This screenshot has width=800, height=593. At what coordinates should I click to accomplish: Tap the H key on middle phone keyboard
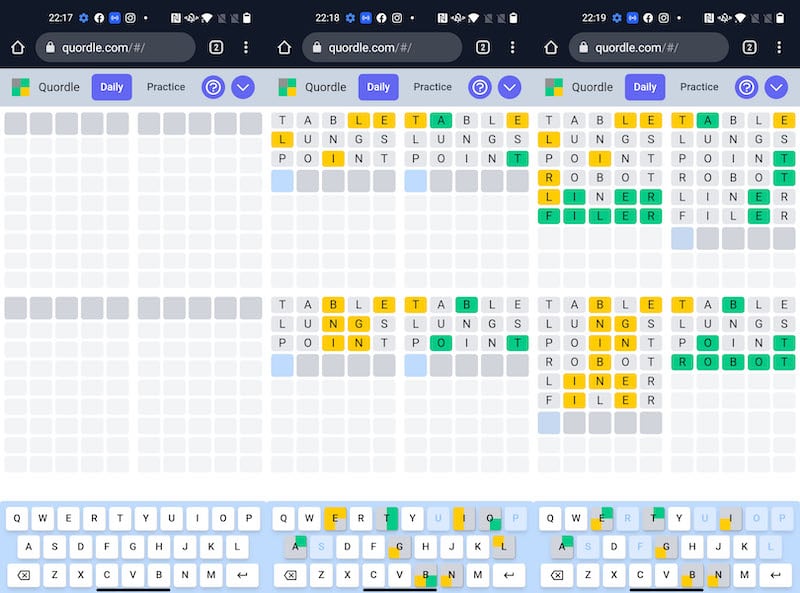tap(426, 547)
